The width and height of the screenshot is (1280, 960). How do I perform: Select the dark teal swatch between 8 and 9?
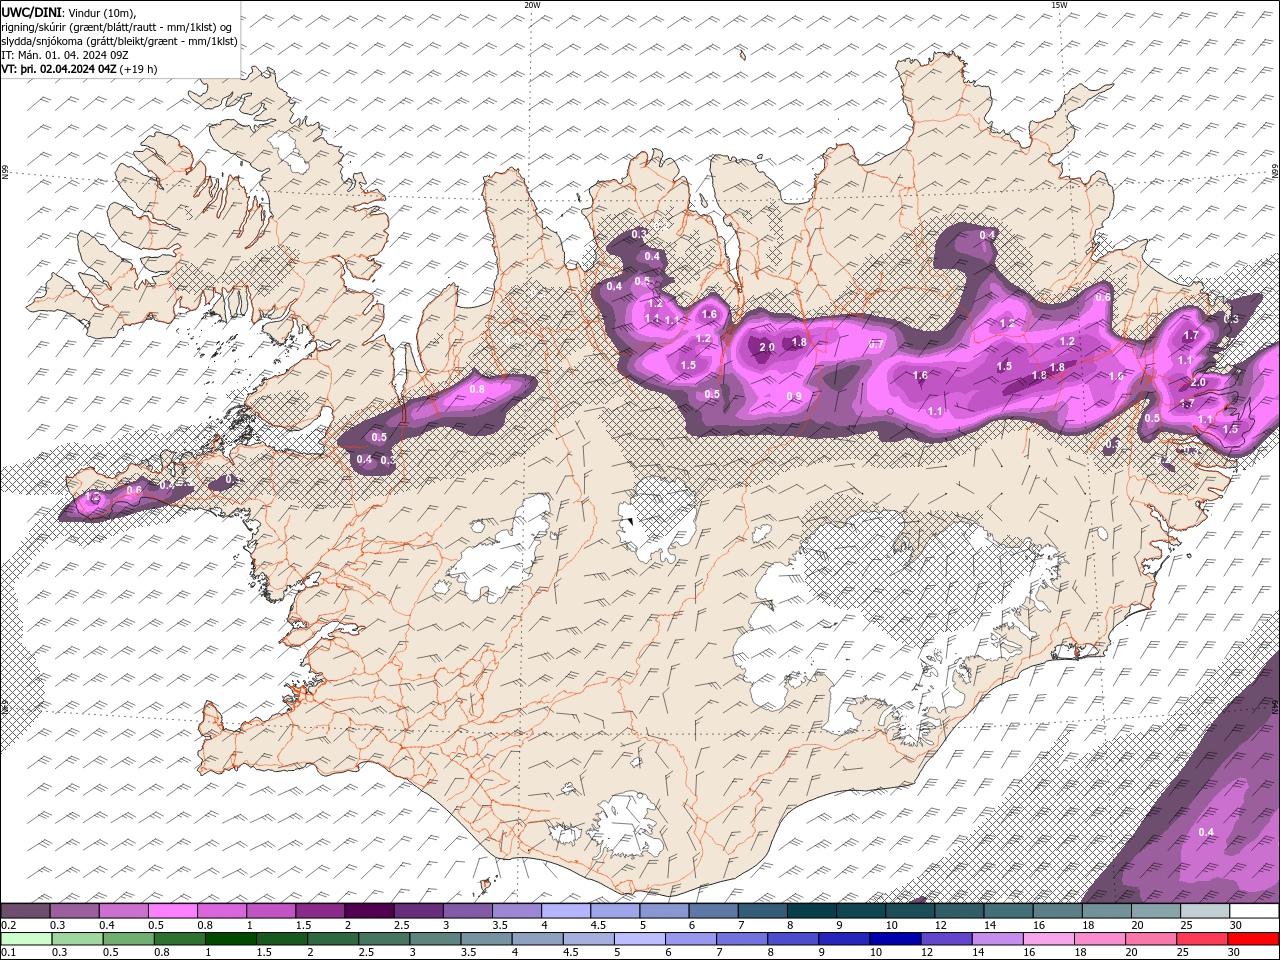pos(812,911)
